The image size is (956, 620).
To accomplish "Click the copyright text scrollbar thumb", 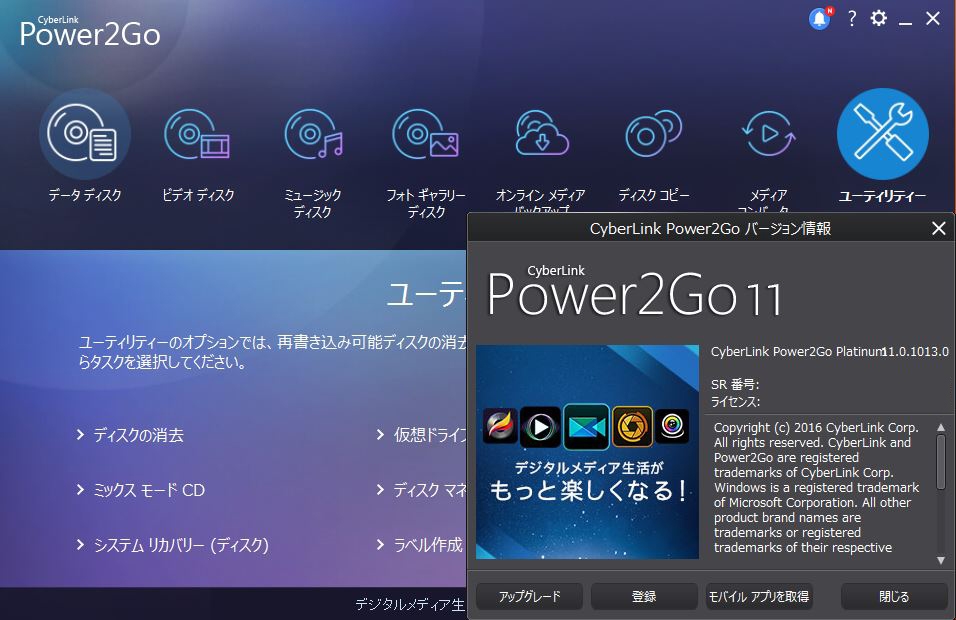I will [x=941, y=461].
